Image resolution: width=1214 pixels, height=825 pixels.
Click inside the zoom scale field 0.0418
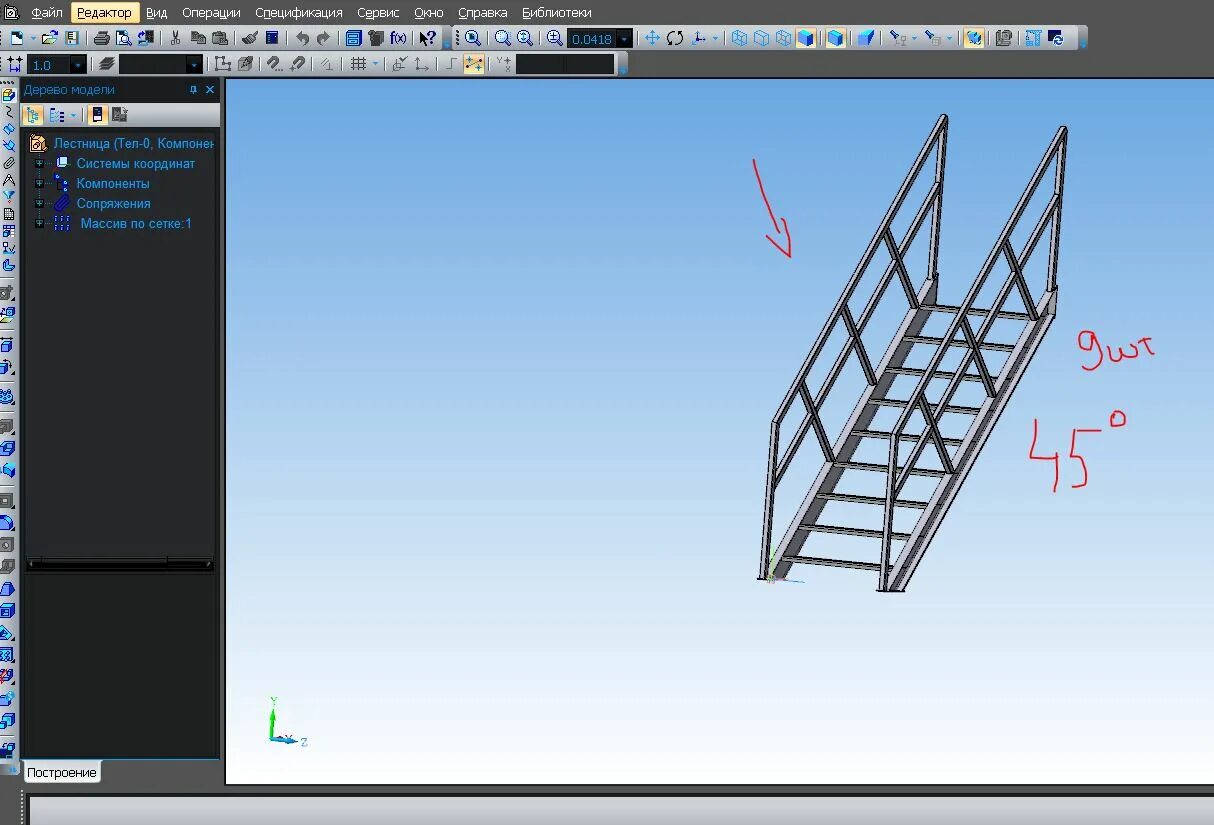590,39
